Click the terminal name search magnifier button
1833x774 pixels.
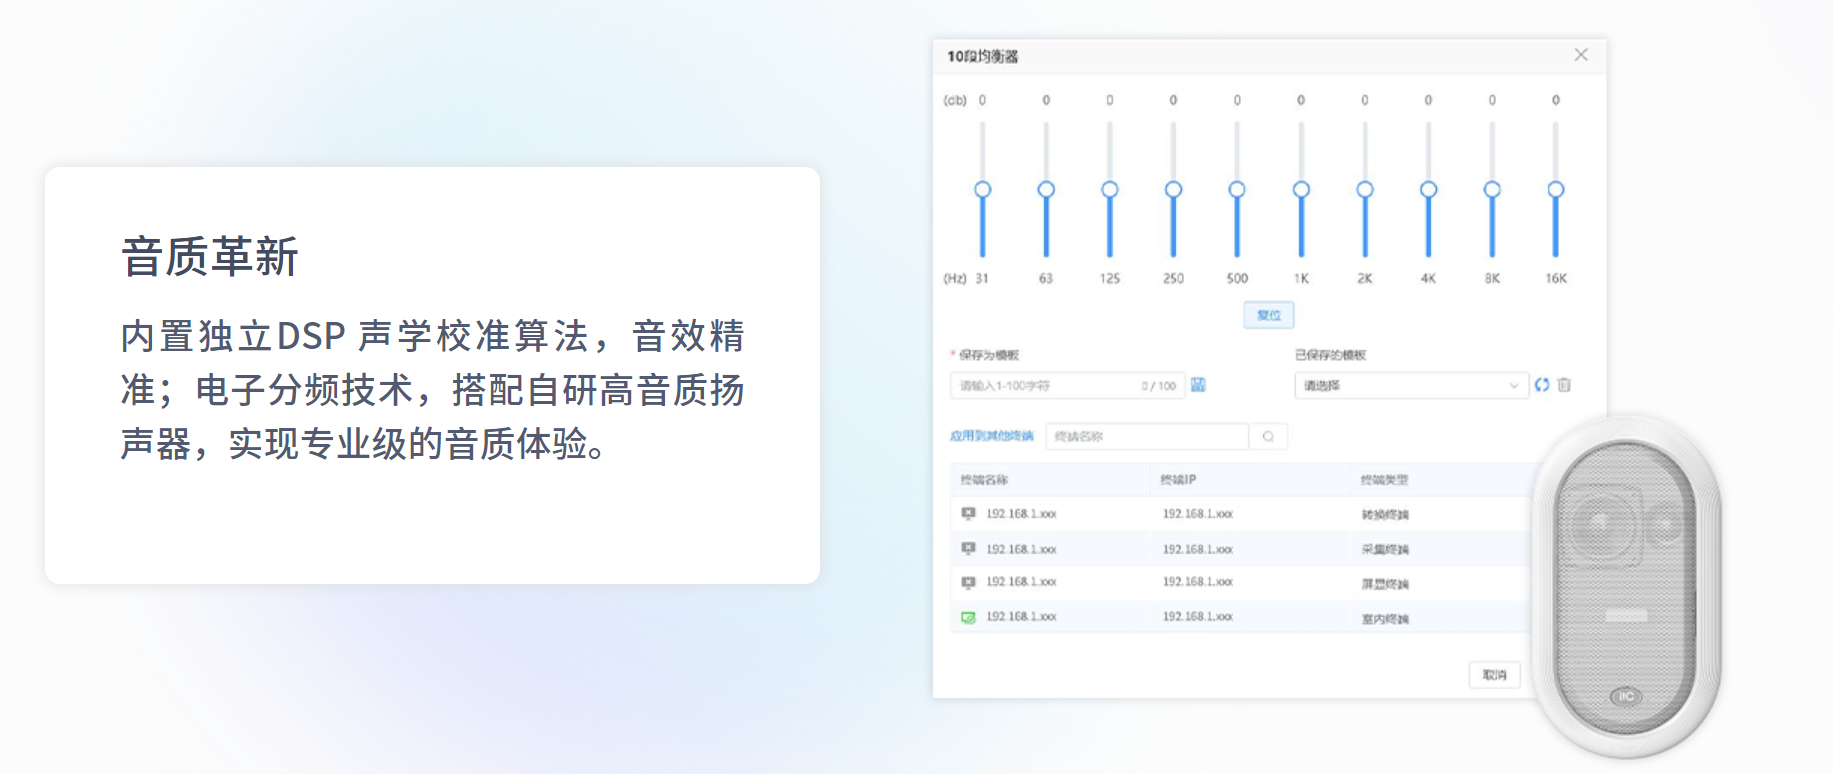tap(1268, 437)
